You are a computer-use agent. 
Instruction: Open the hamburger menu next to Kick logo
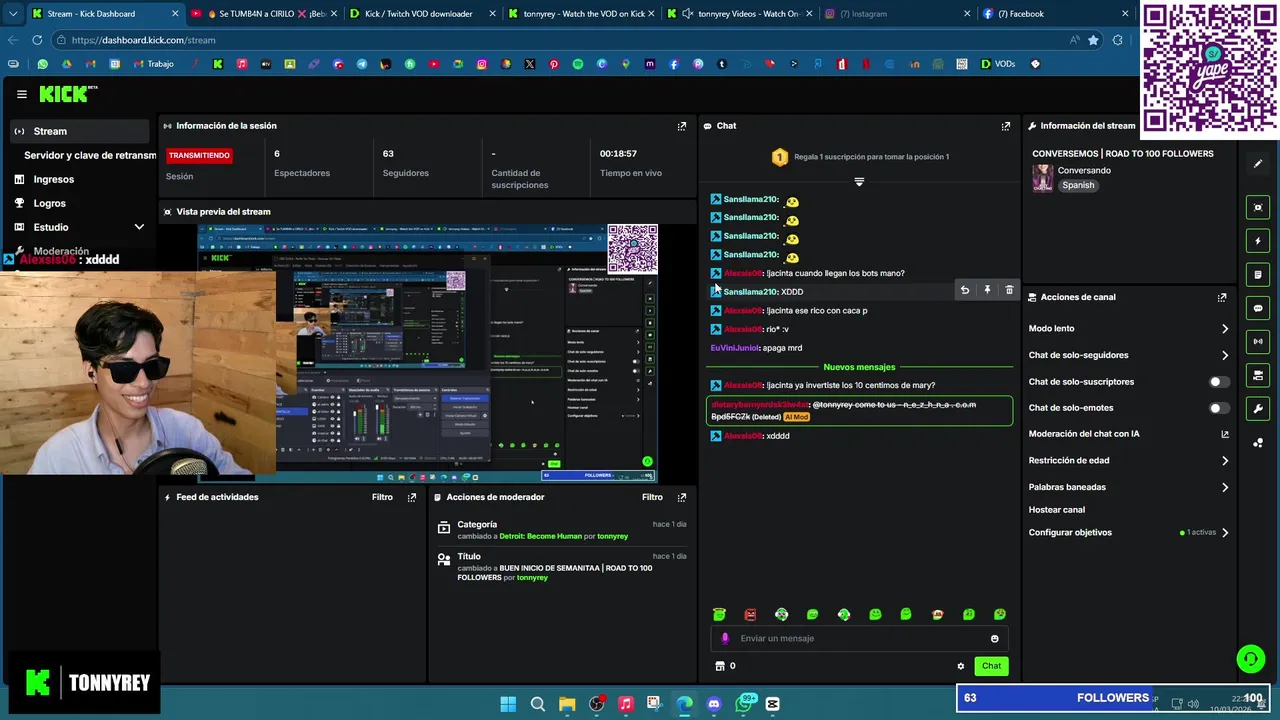point(21,94)
